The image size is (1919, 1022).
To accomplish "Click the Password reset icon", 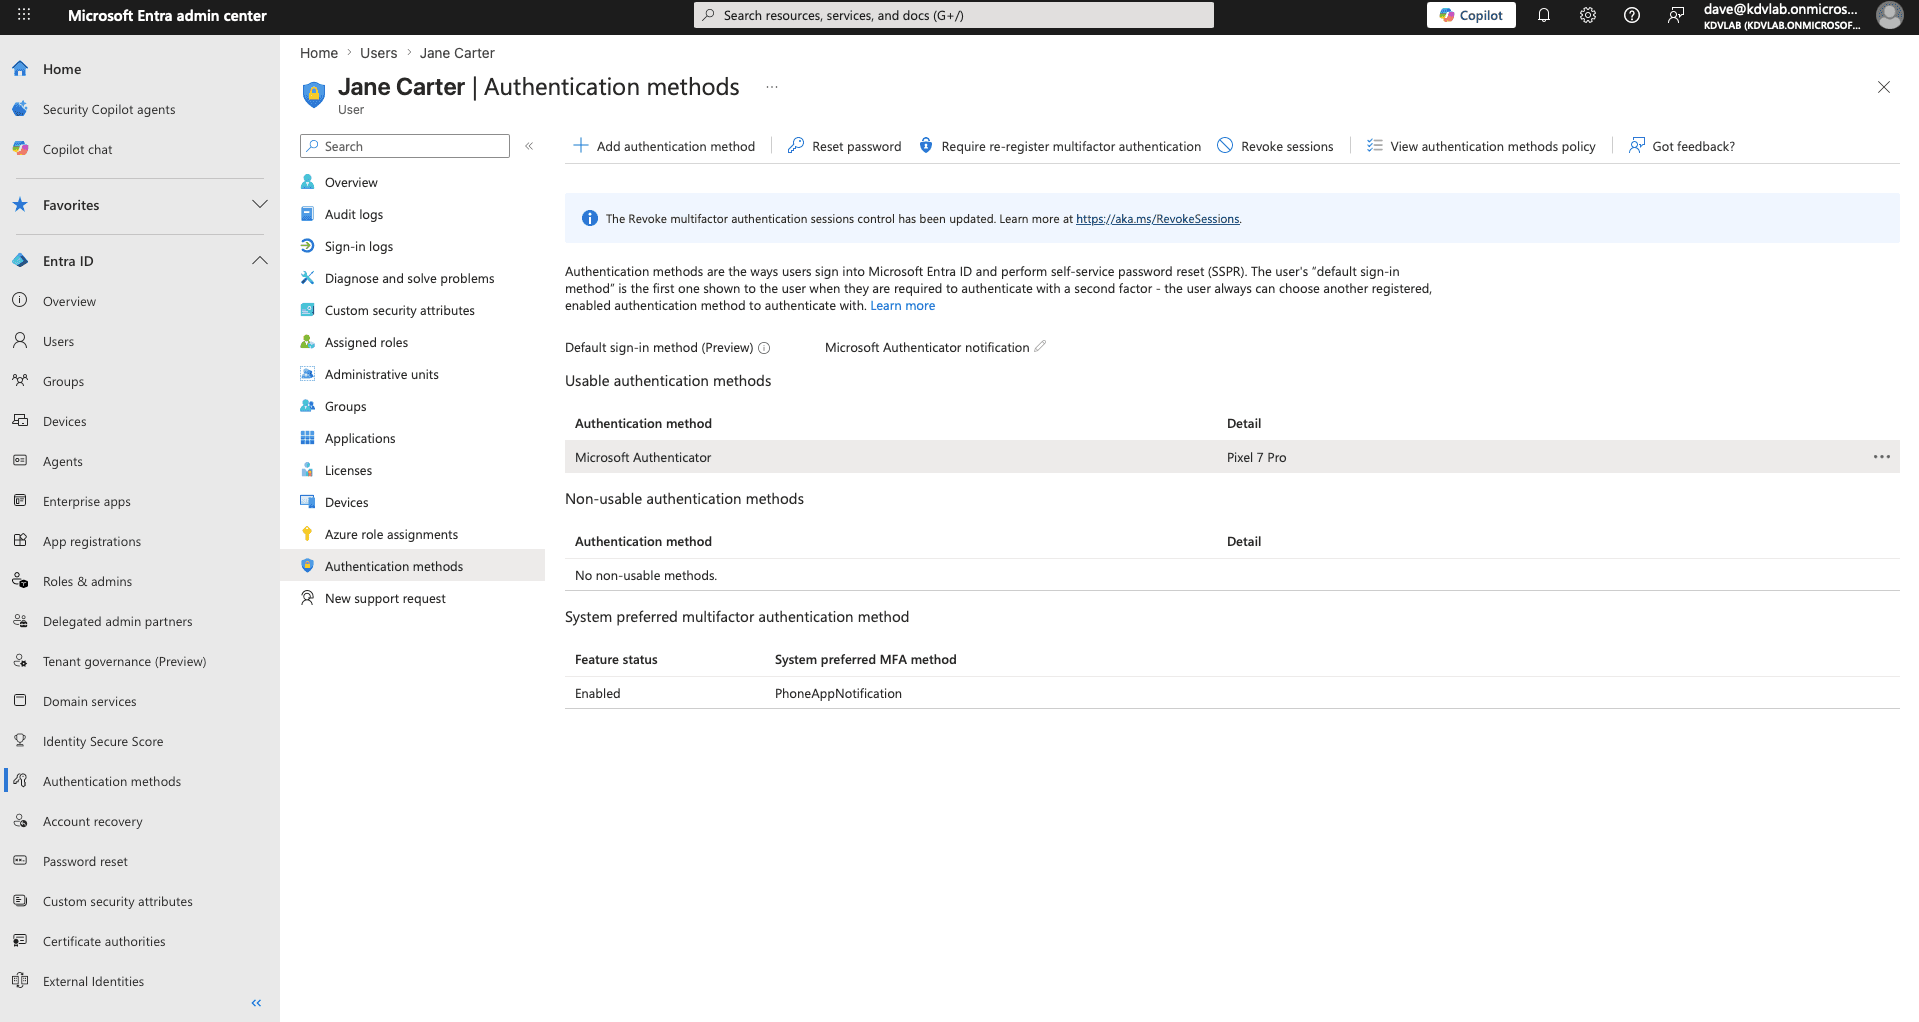I will (20, 861).
